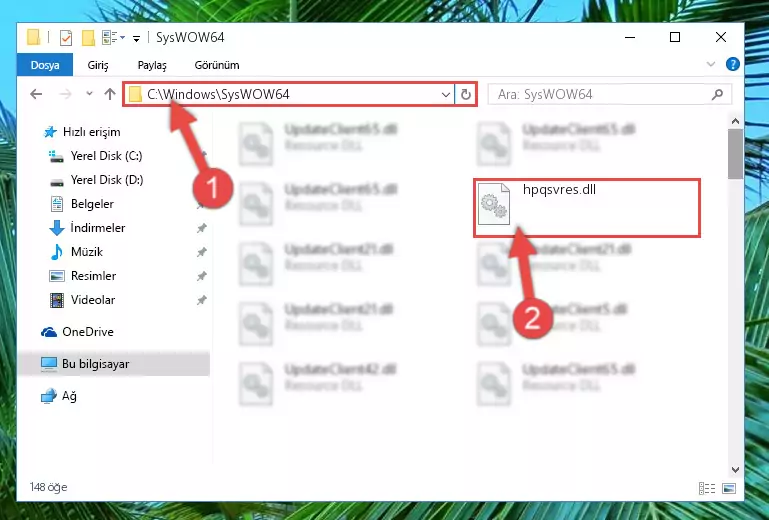Select the hpqsvres.dll file name
Screen dimensions: 769x520
[559, 190]
